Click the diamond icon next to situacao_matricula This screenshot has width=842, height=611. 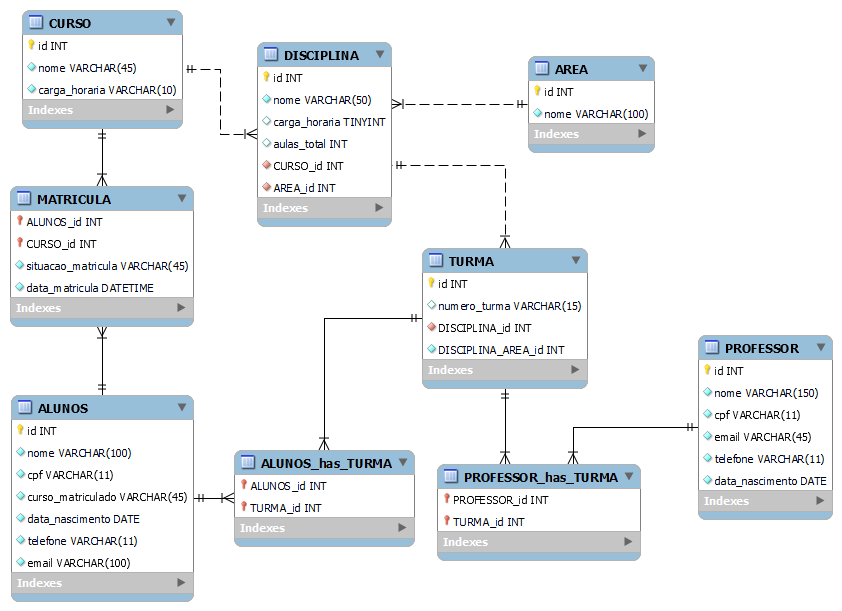point(19,266)
